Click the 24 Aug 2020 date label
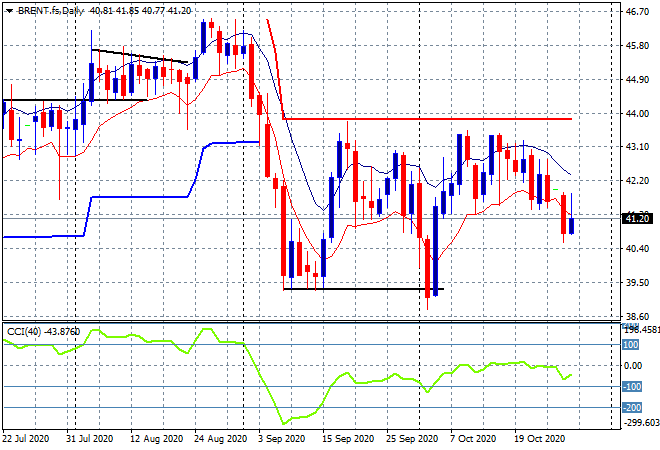Viewport: 660px width, 450px height. click(x=221, y=439)
